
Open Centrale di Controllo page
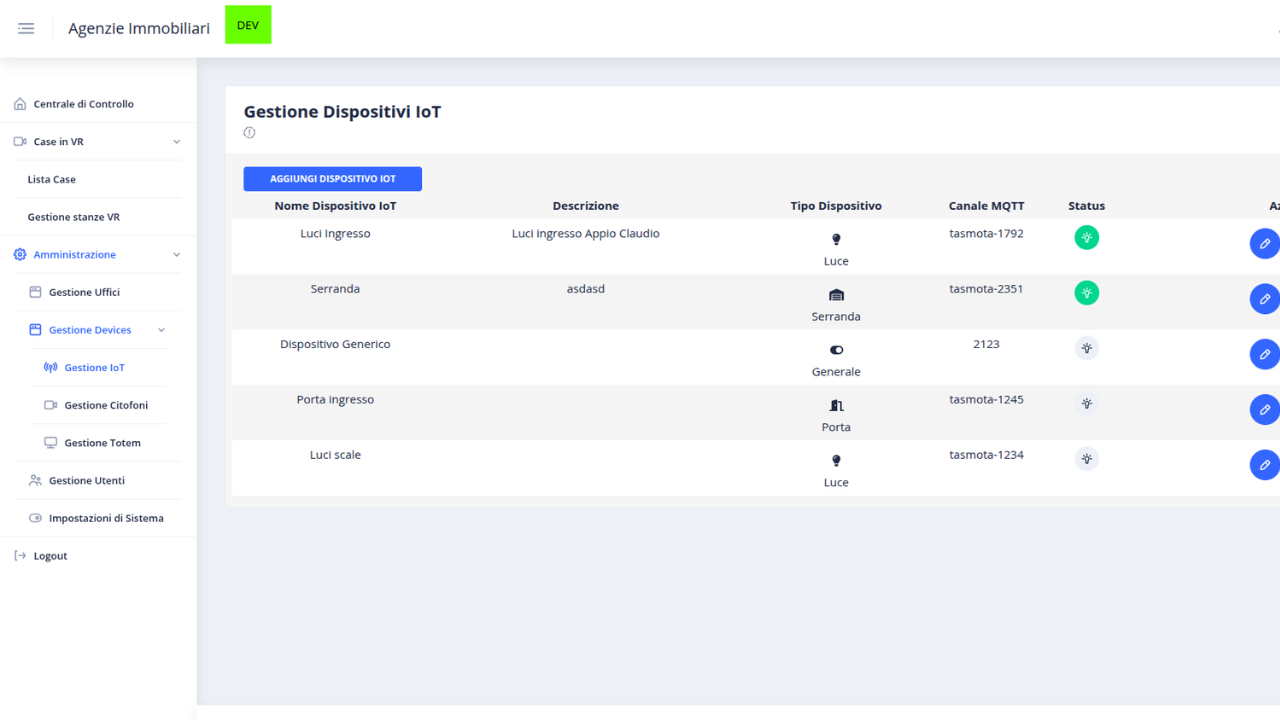83,104
